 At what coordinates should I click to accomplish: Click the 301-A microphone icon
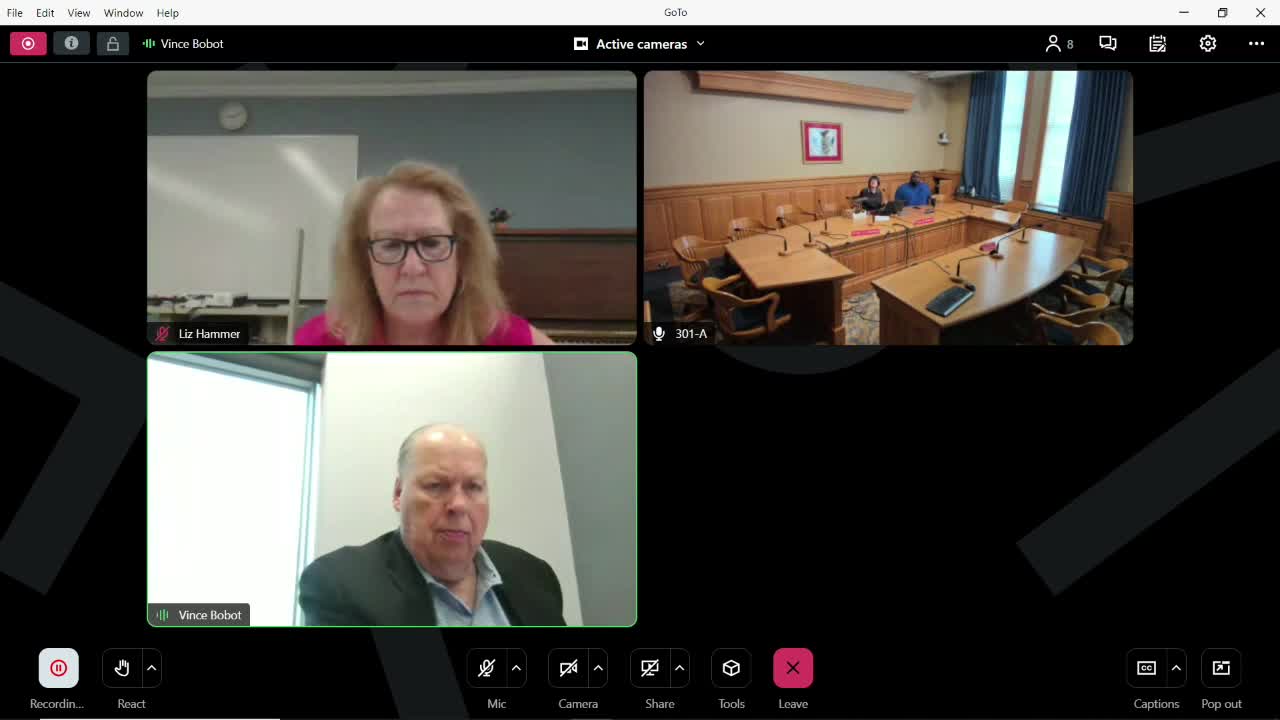tap(659, 334)
